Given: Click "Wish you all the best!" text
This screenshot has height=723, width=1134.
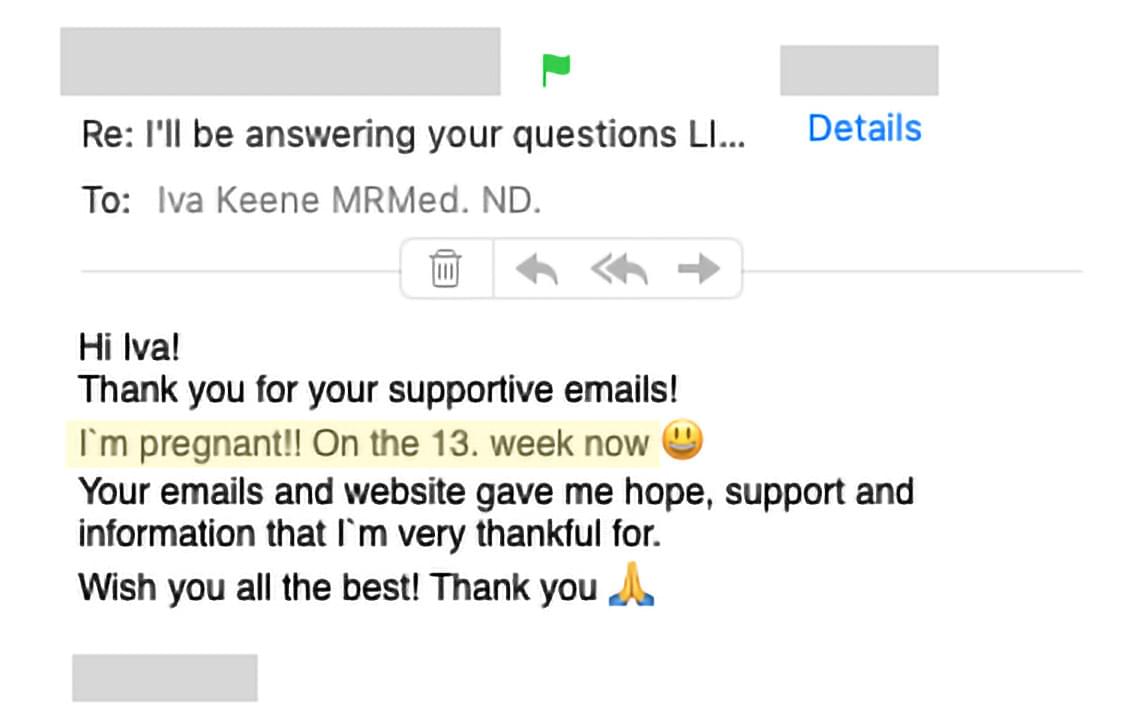Looking at the screenshot, I should click(249, 586).
